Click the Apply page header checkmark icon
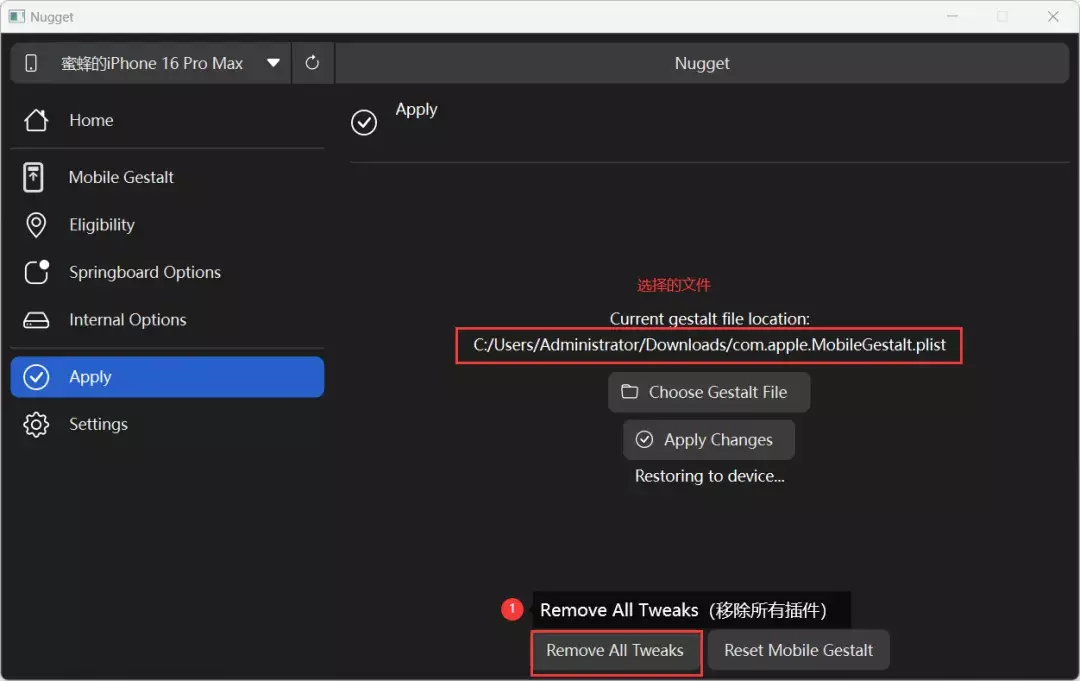 [x=364, y=123]
